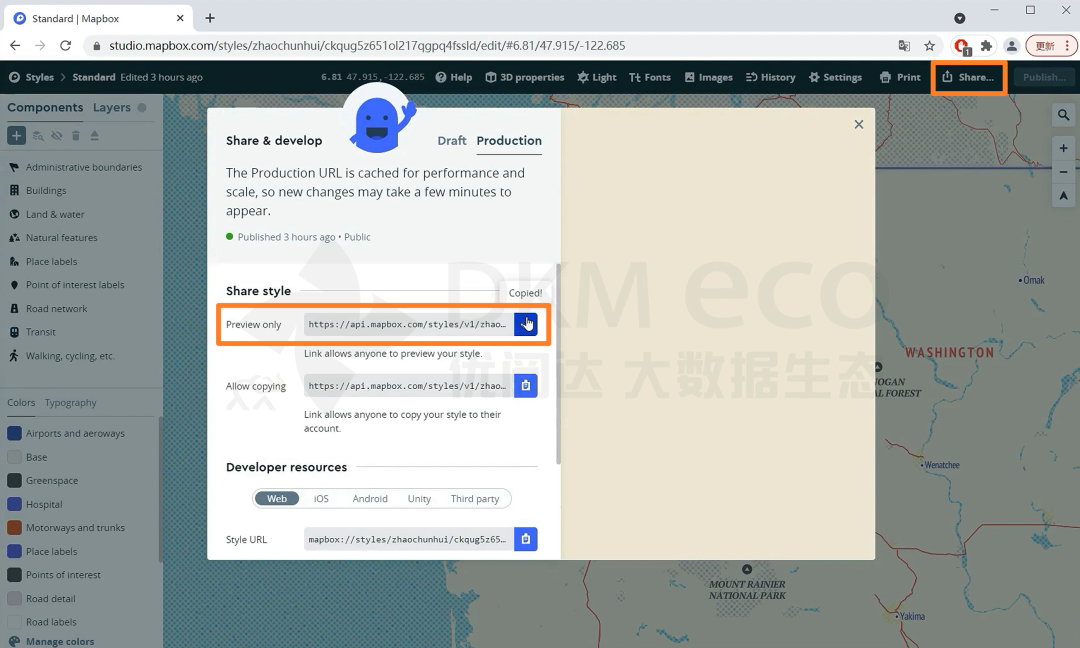Image resolution: width=1080 pixels, height=648 pixels.
Task: Open the Typography tab
Action: tap(71, 403)
